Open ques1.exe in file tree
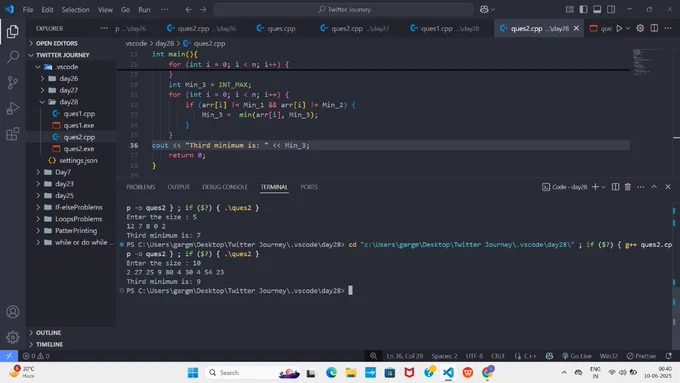The image size is (680, 383). pos(78,125)
